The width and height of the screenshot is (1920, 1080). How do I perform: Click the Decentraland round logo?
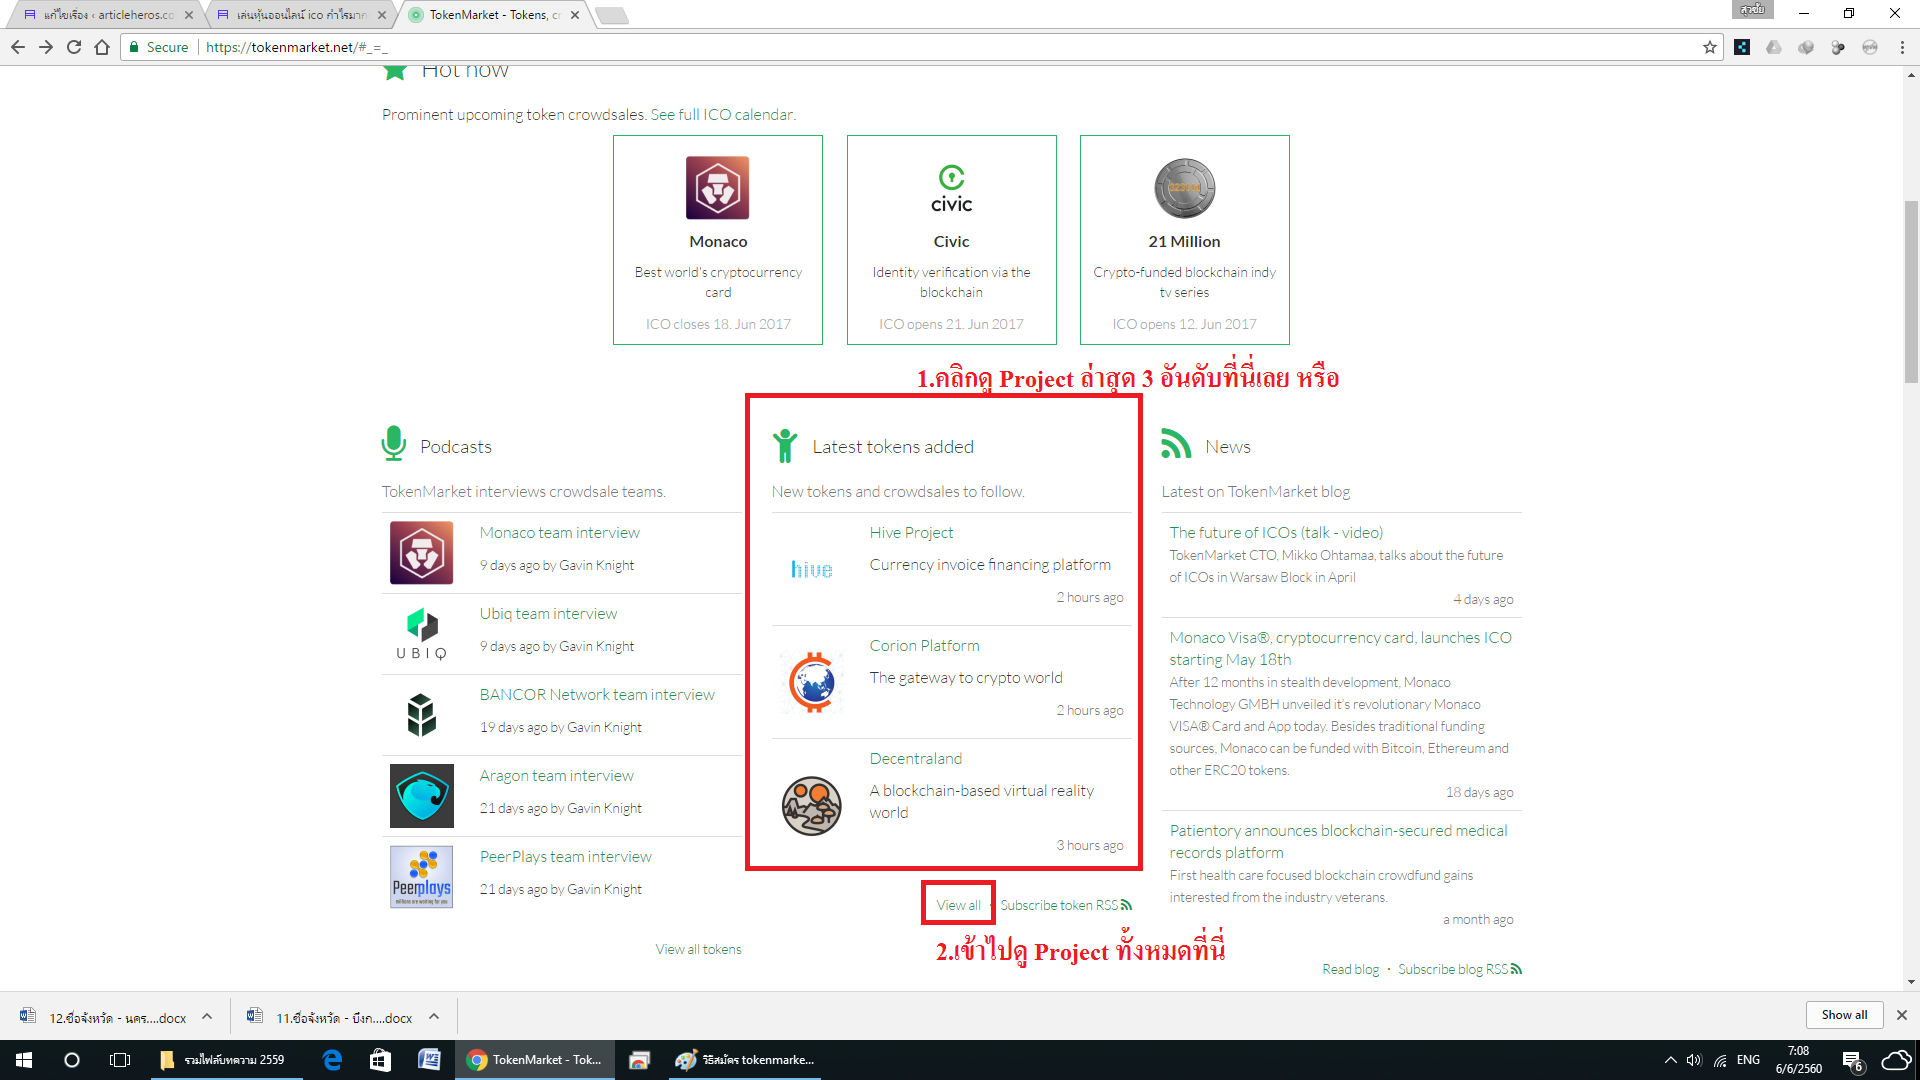pos(811,806)
